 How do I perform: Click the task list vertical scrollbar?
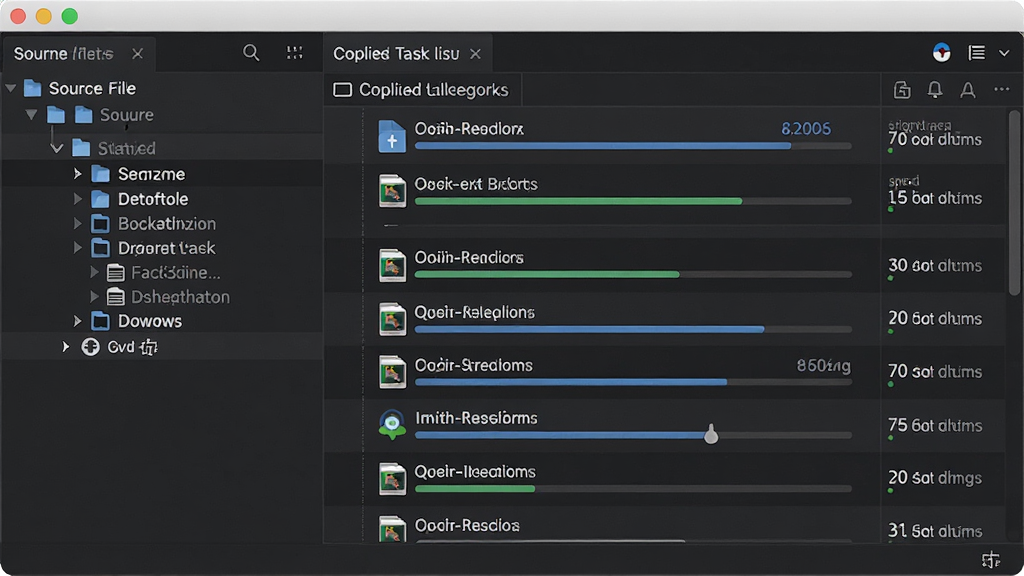[1014, 202]
